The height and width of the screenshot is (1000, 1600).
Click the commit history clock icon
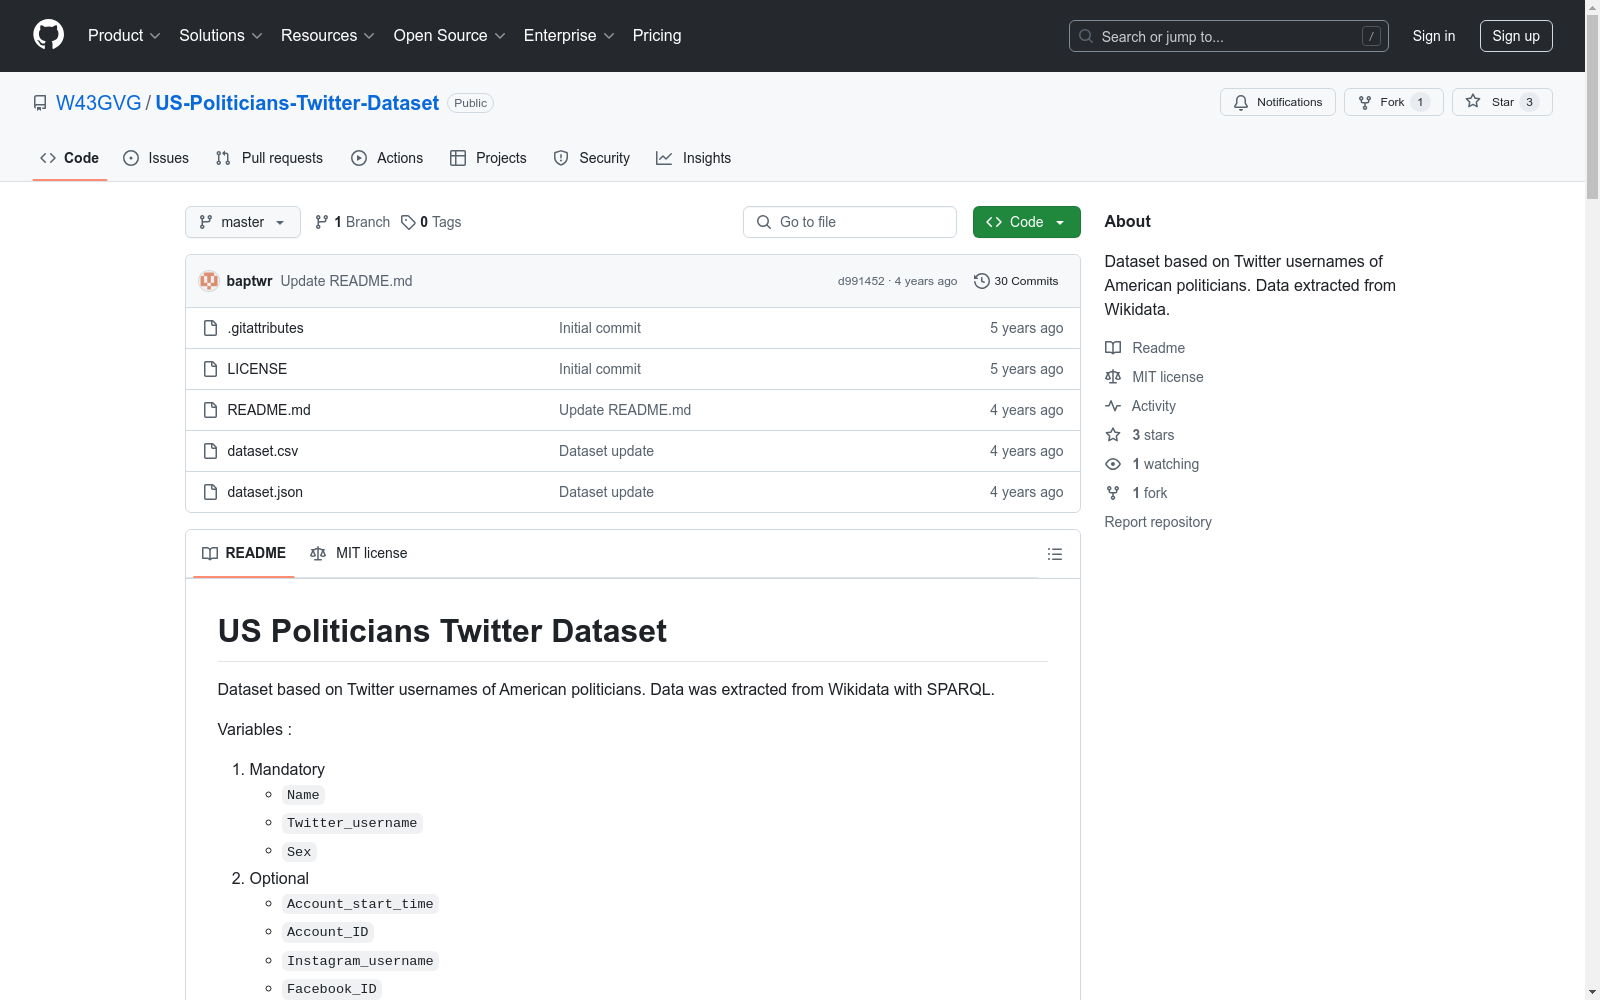click(x=981, y=281)
